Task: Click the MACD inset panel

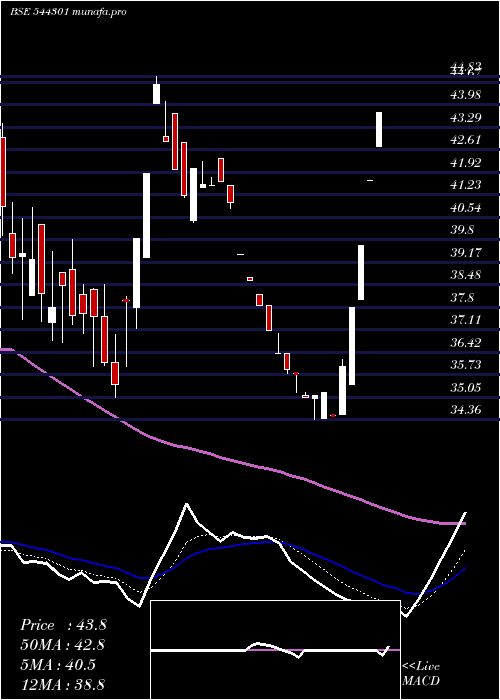Action: (x=275, y=650)
